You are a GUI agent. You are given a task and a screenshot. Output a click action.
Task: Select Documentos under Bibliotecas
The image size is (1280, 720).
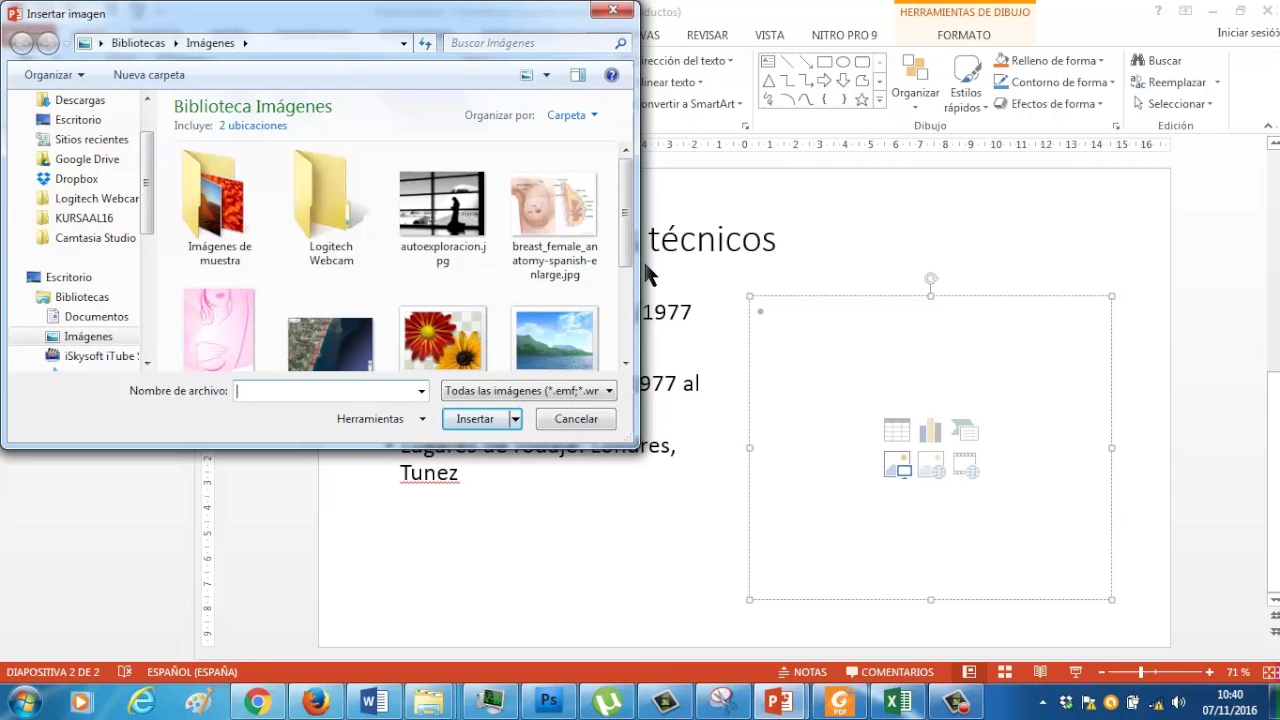tap(96, 317)
